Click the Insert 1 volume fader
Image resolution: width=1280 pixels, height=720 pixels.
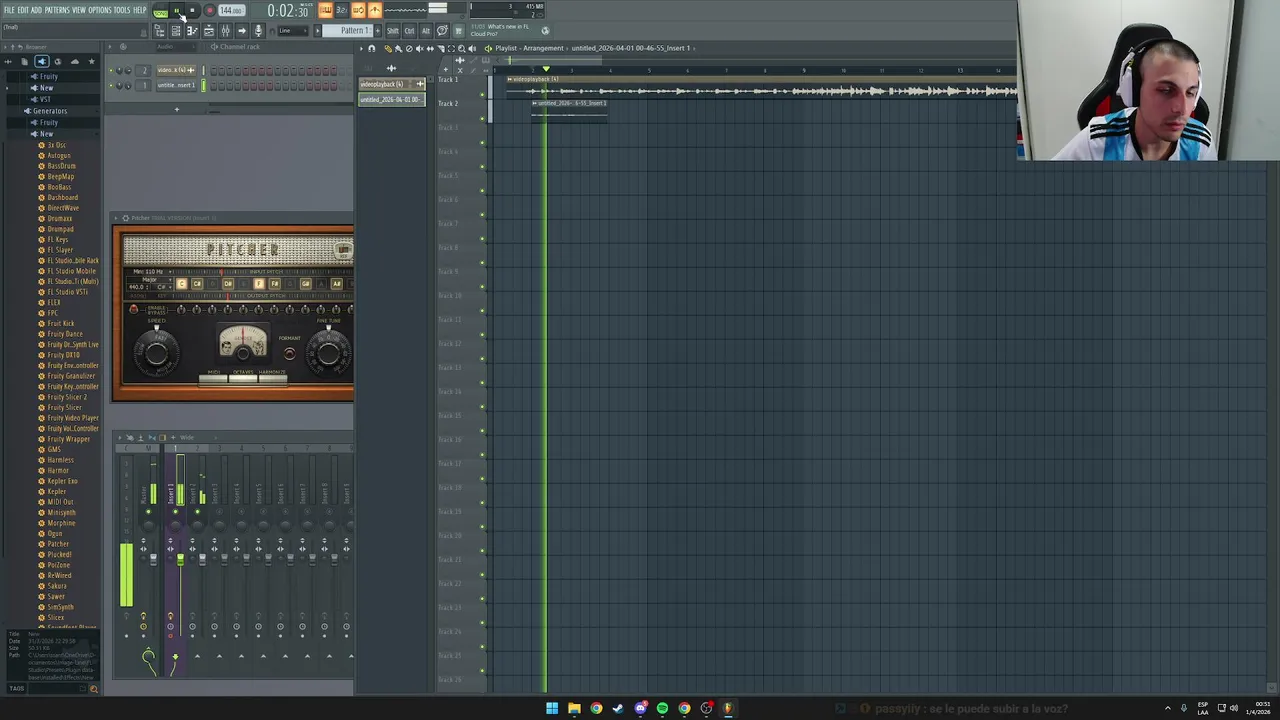pos(180,559)
